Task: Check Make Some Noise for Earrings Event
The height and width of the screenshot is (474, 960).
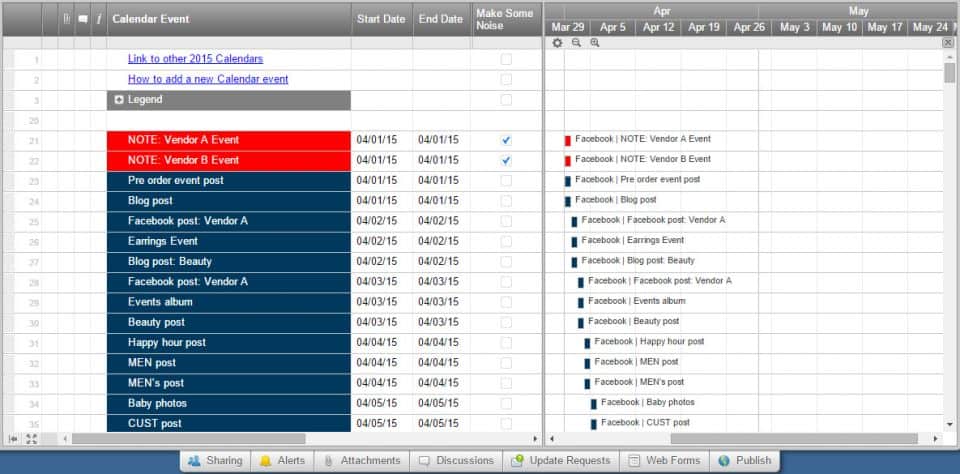Action: point(506,241)
